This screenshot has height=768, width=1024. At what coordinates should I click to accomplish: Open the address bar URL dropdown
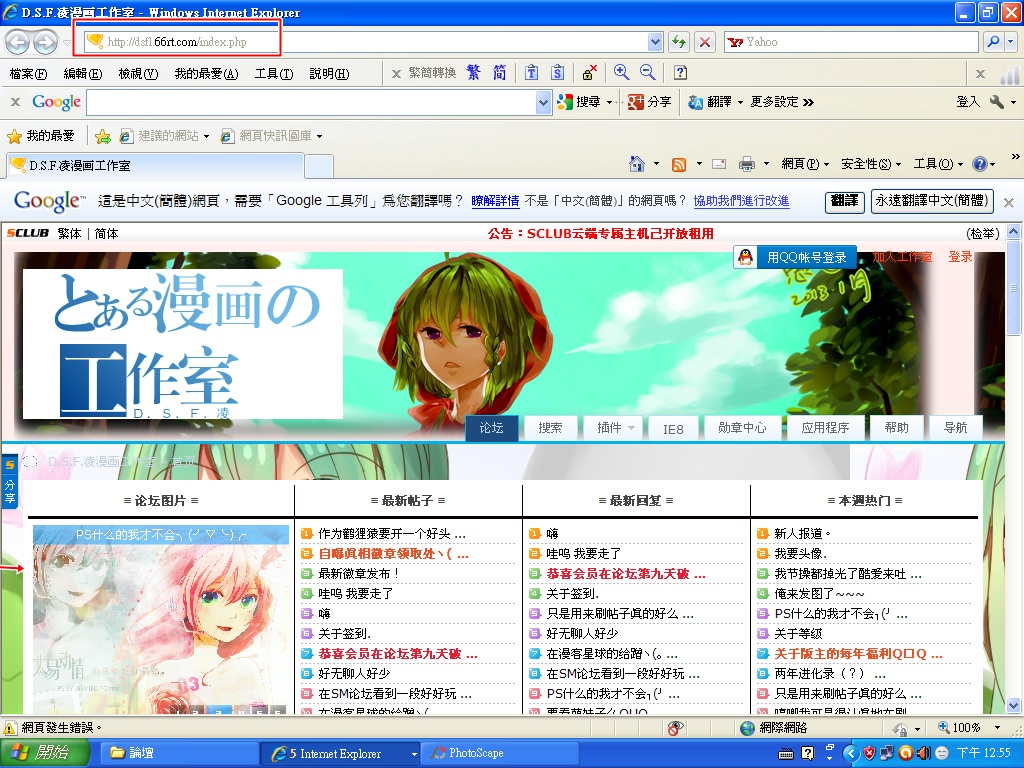tap(655, 42)
